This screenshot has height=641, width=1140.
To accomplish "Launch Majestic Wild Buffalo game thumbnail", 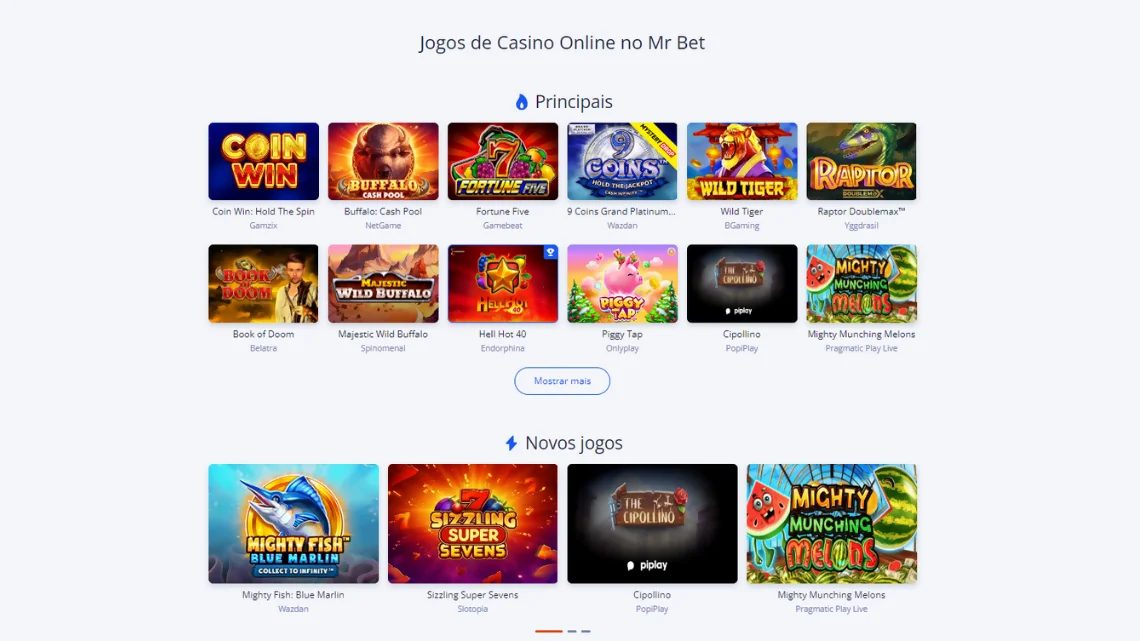I will (383, 283).
